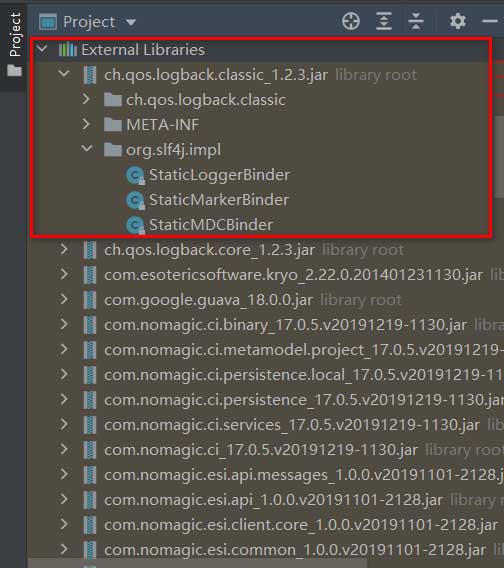The image size is (504, 568).
Task: Click the guava jar archive icon
Action: click(90, 300)
